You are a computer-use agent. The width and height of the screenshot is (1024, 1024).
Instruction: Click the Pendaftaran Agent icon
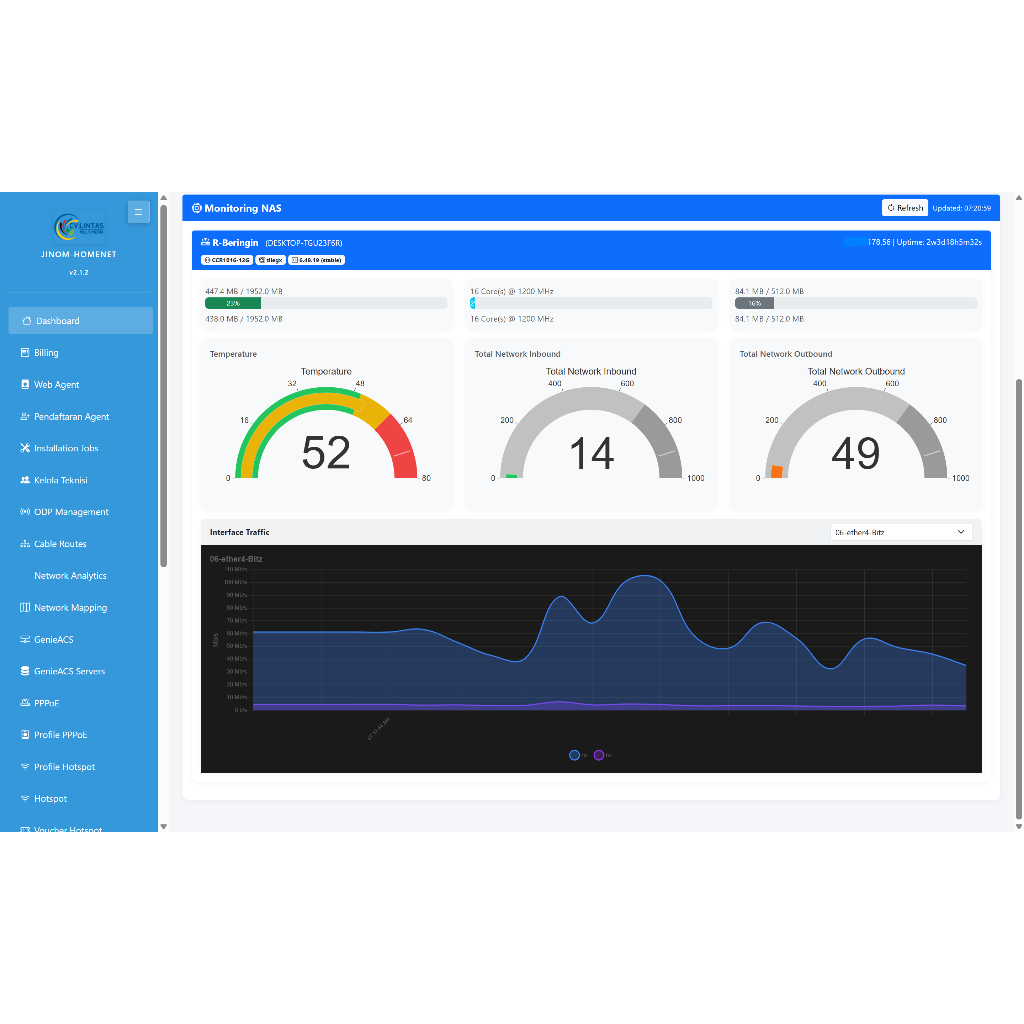tap(25, 417)
